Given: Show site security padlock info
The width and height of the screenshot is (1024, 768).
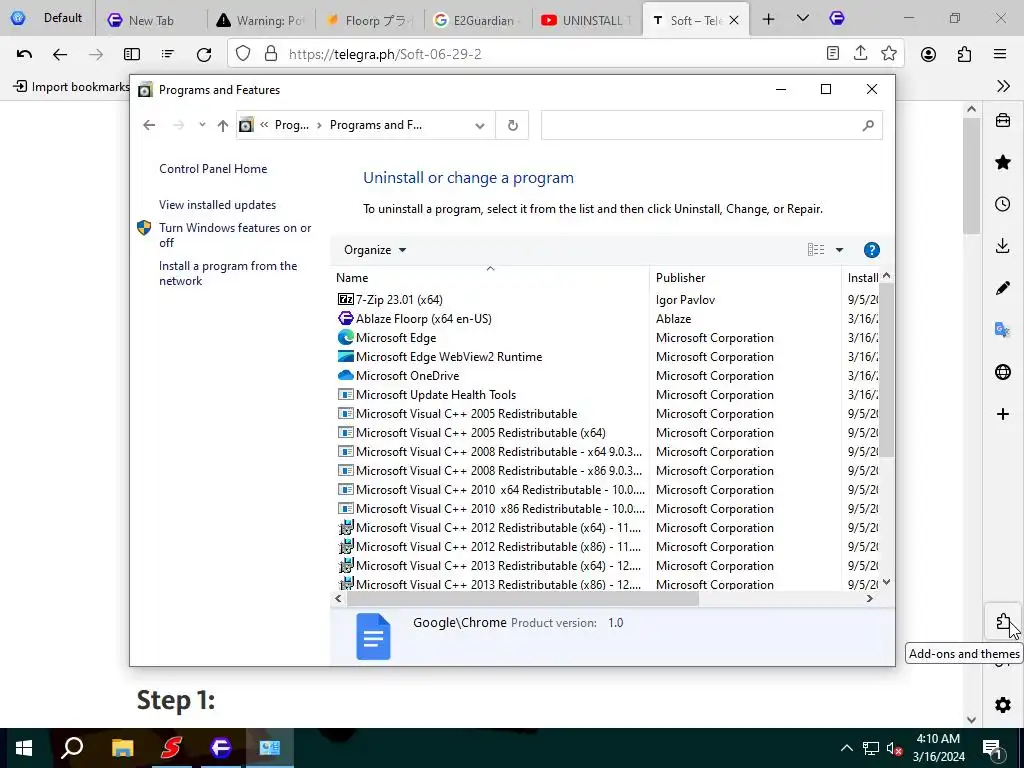Looking at the screenshot, I should (270, 54).
